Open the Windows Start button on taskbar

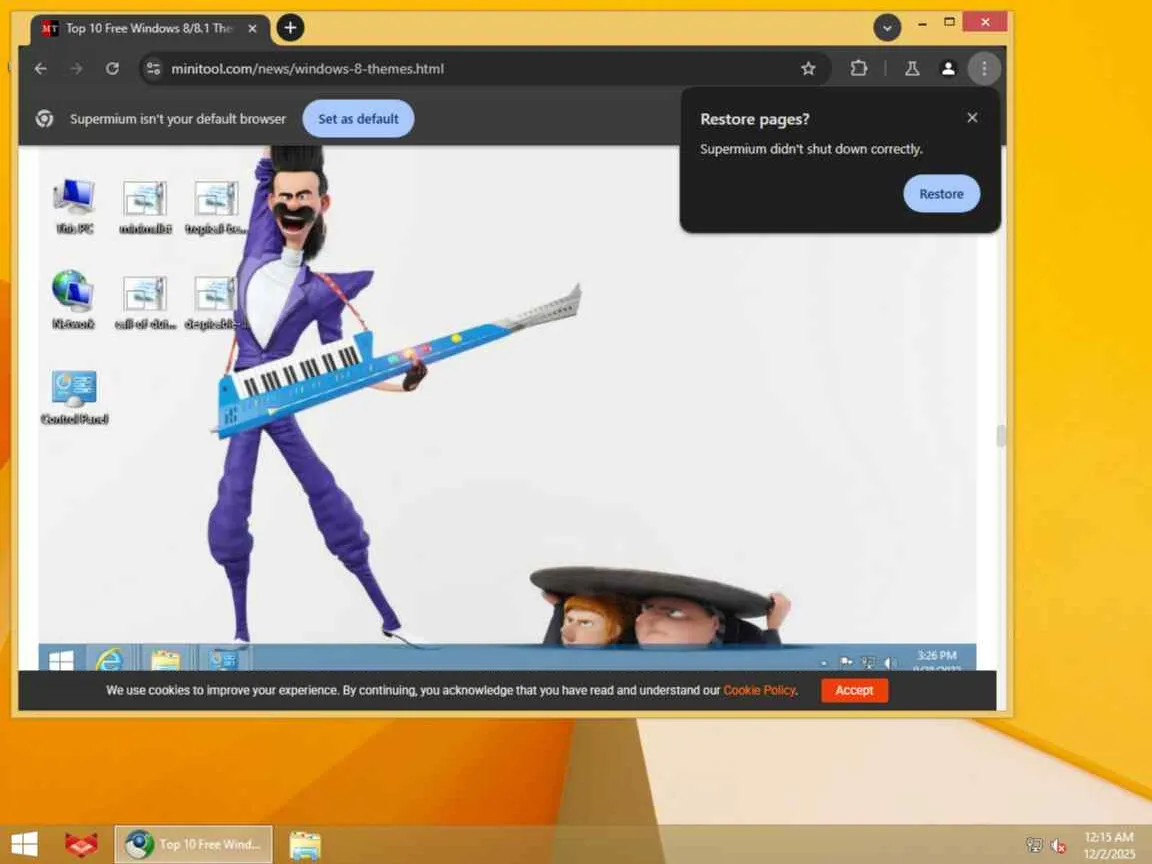24,844
